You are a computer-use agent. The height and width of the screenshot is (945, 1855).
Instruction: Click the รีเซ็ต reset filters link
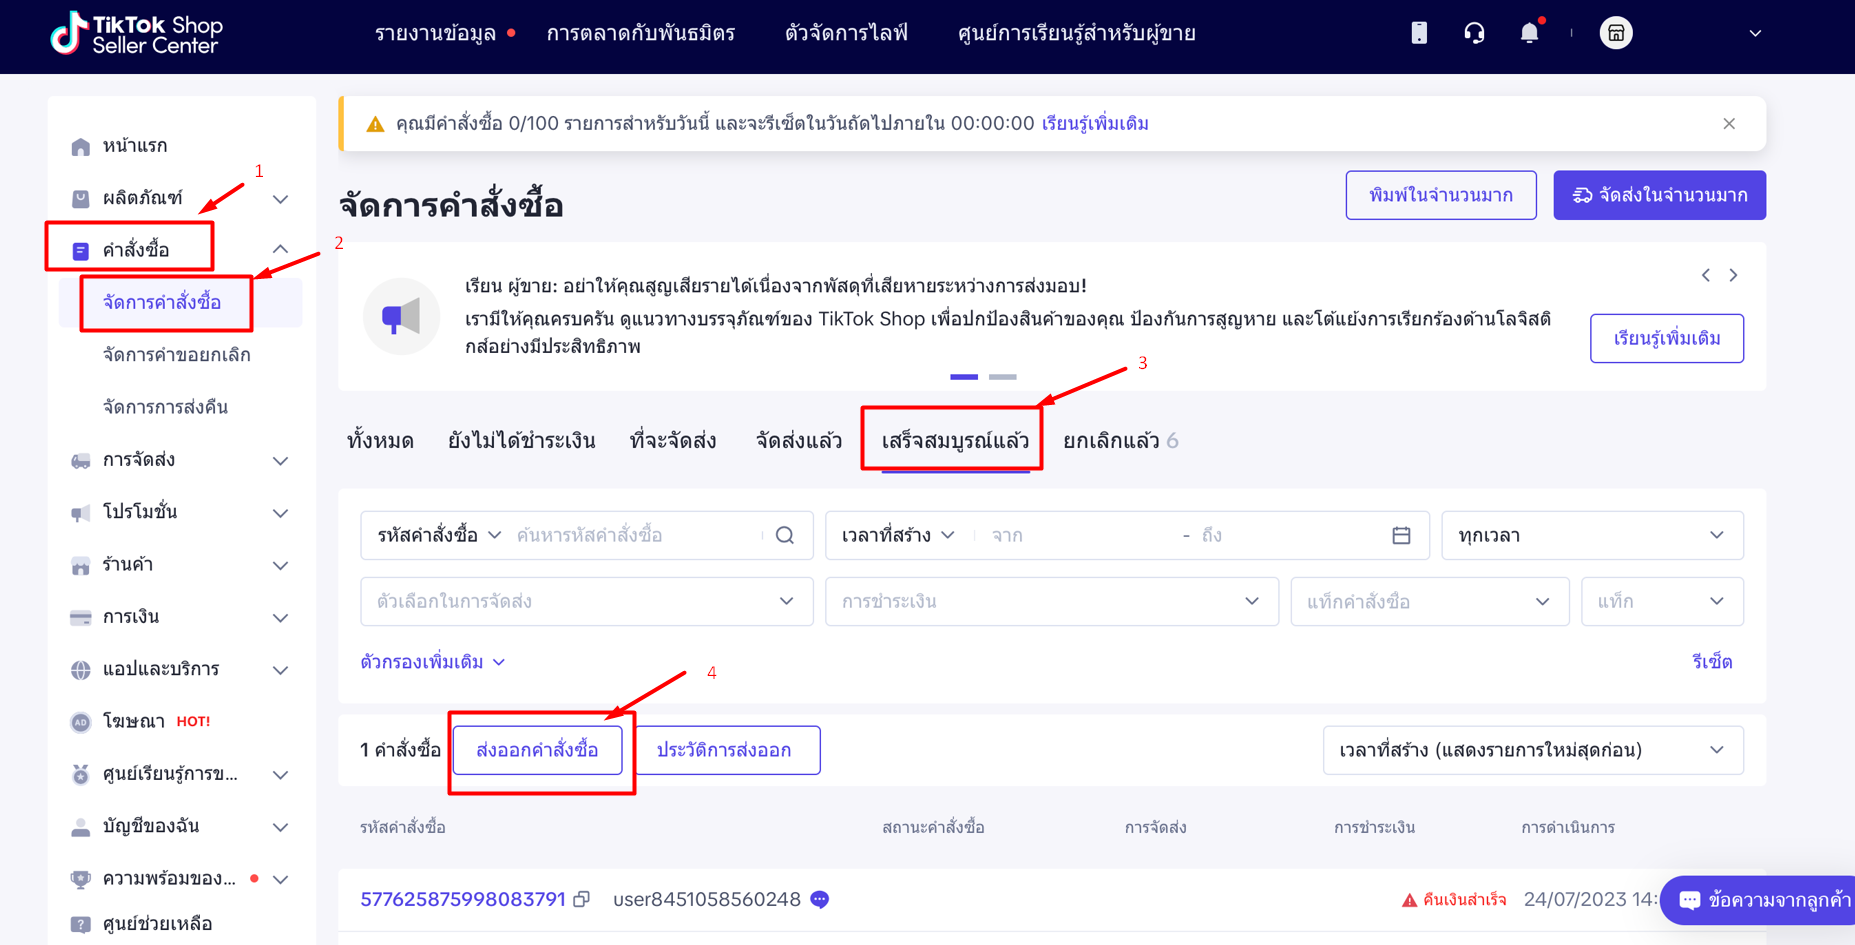tap(1711, 662)
